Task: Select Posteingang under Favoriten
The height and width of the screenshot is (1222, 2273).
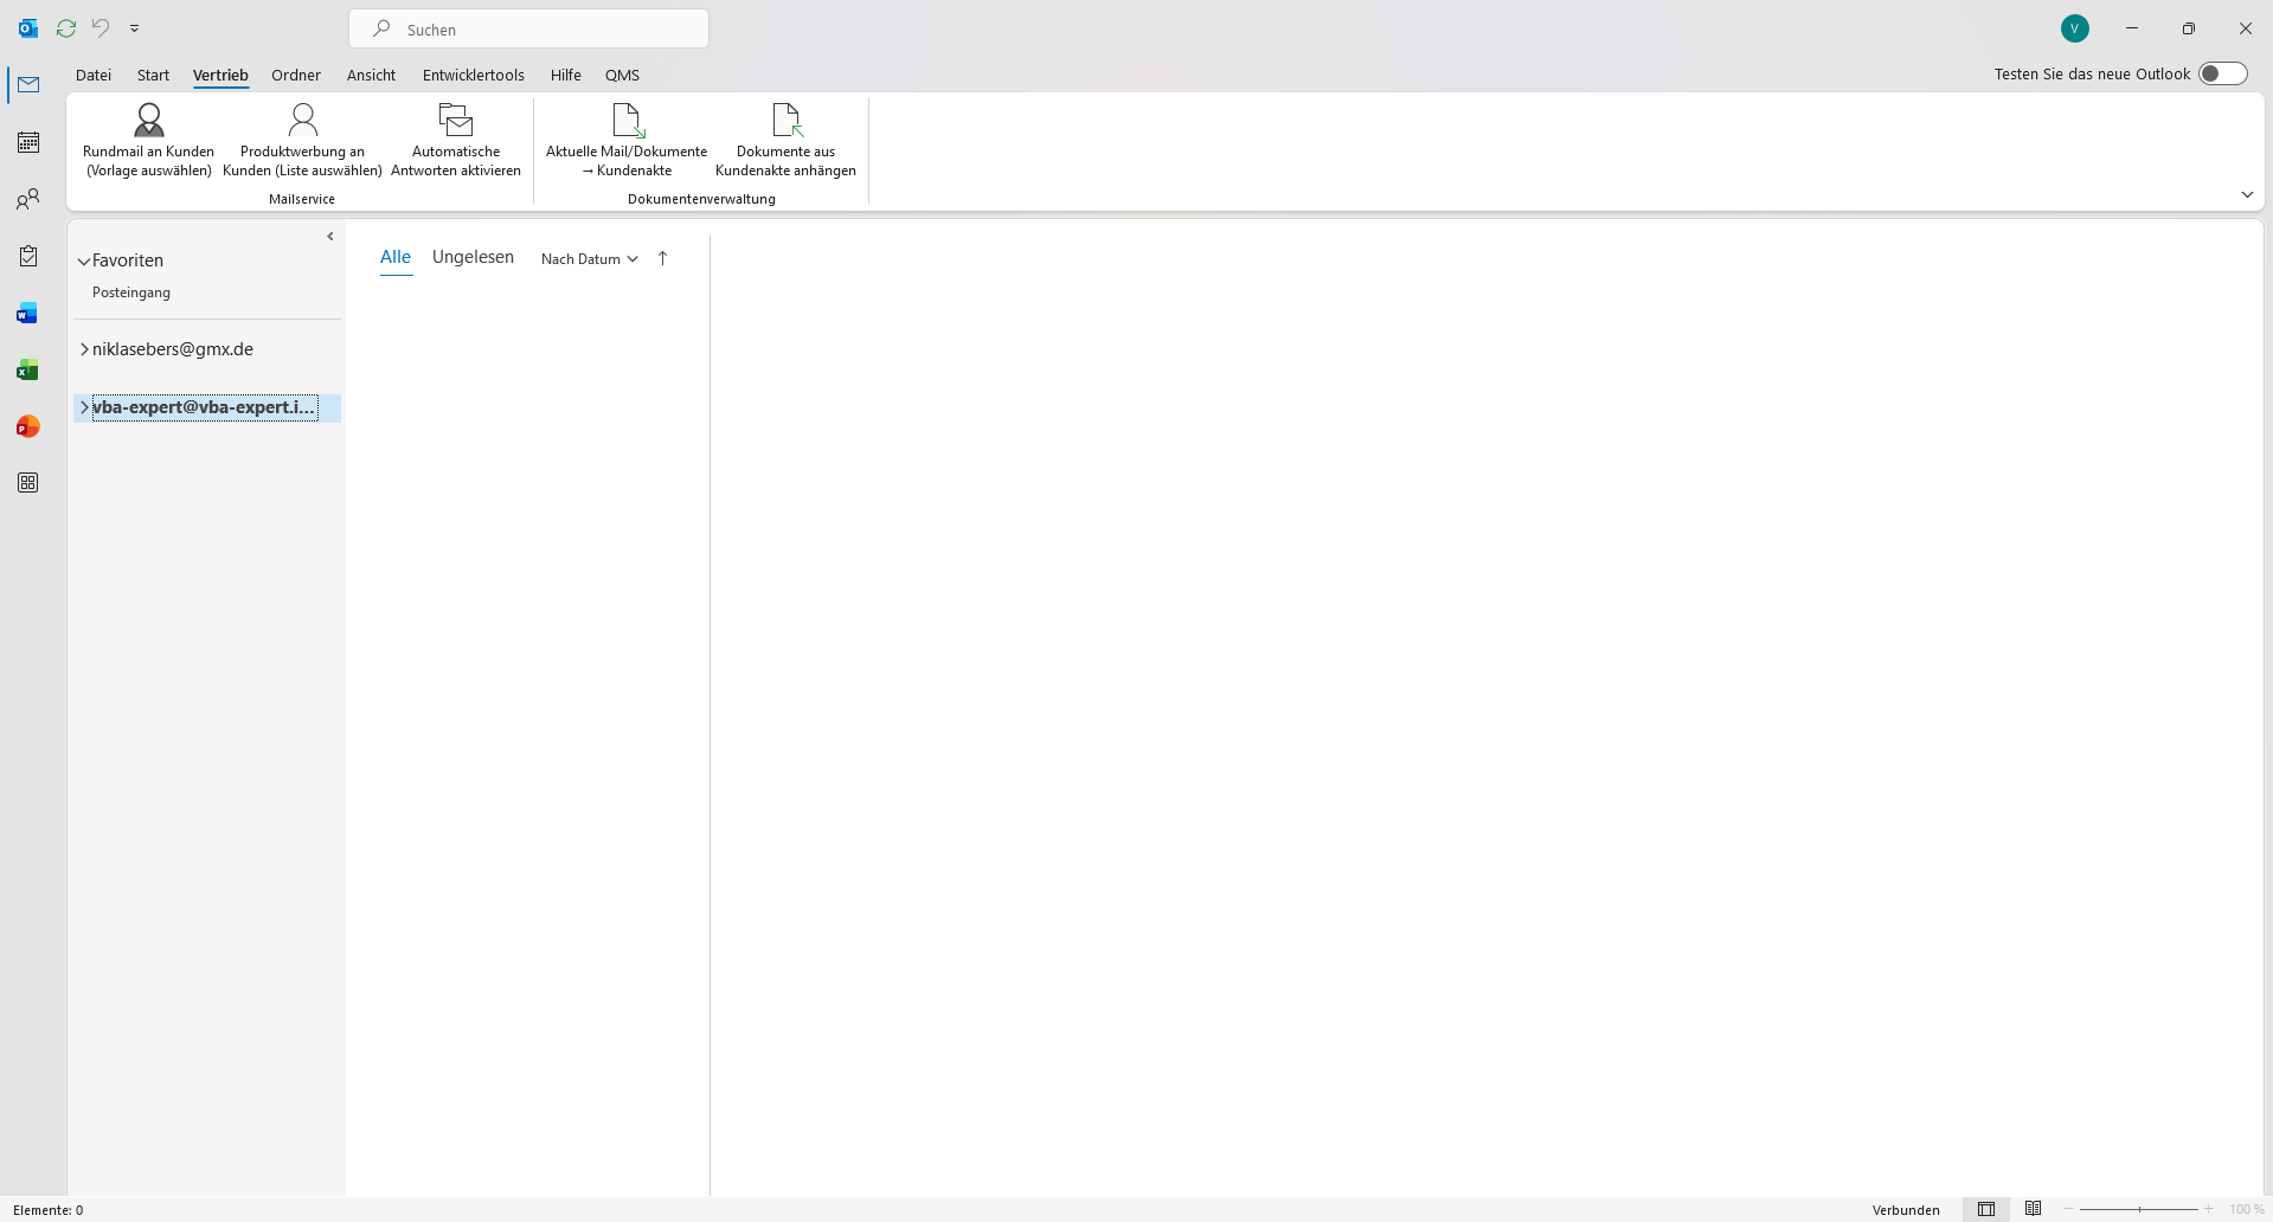Action: 131,292
